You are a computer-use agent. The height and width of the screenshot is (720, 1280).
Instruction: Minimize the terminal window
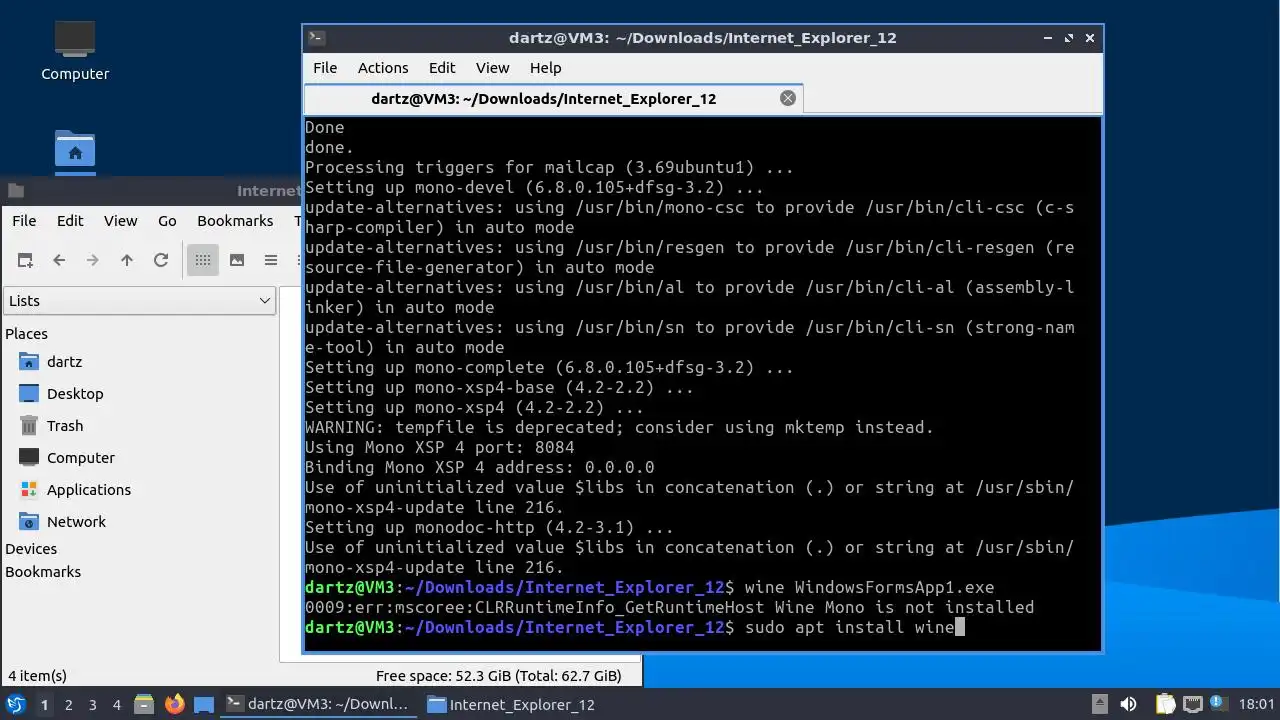point(1048,38)
